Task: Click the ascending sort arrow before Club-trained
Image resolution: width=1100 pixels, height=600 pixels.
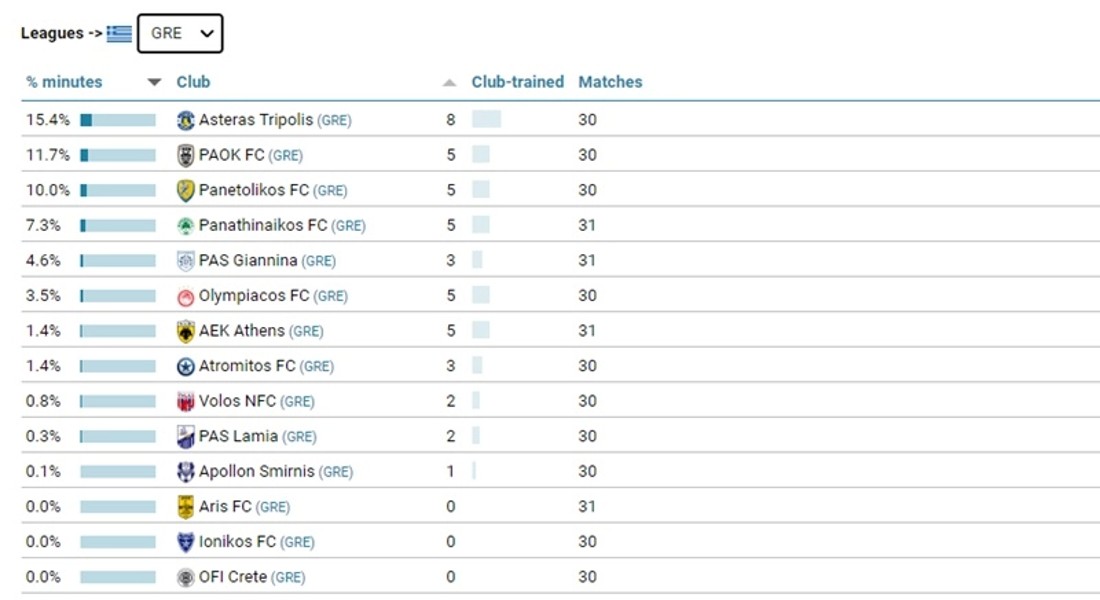Action: coord(449,82)
